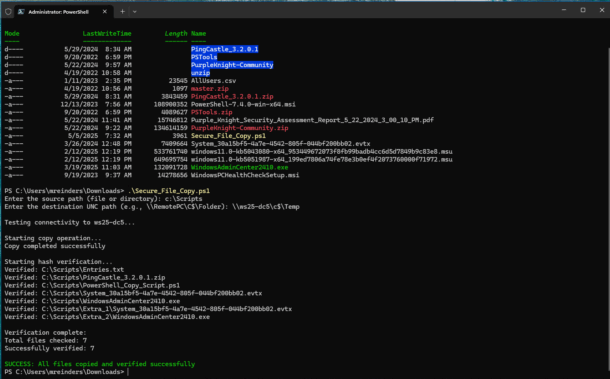Close the terminal window
610x379 pixels.
601,10
